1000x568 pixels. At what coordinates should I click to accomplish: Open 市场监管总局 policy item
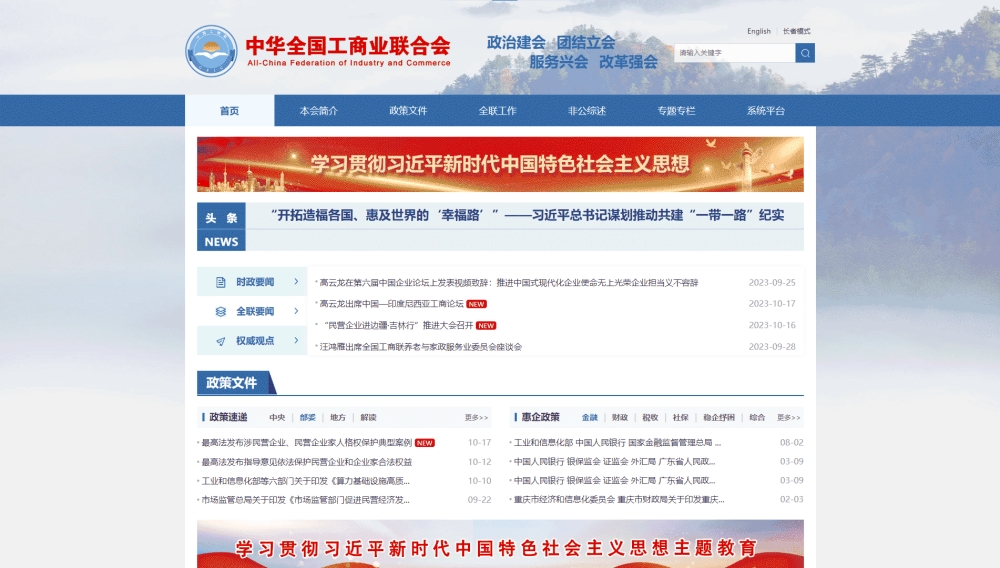(x=305, y=500)
